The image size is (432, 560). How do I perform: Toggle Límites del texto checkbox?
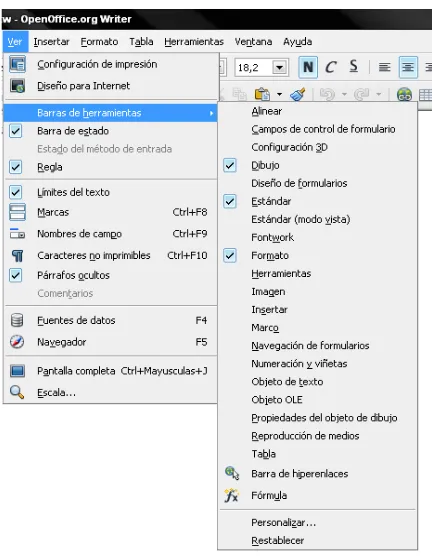tap(15, 192)
